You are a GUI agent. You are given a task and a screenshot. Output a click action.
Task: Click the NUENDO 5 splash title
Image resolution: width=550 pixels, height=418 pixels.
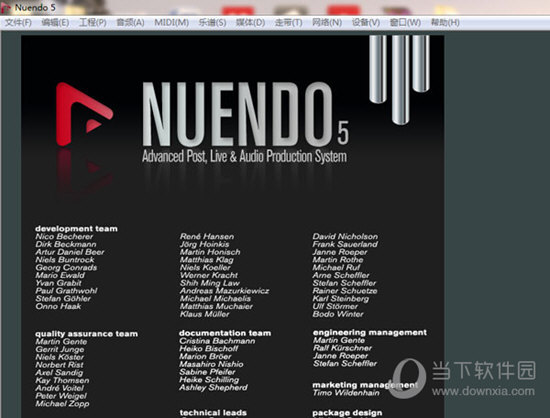coord(245,114)
